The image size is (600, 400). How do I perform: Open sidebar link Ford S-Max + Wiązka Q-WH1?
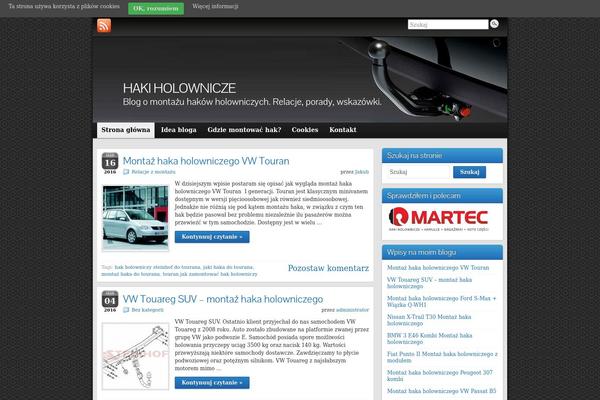pos(441,301)
